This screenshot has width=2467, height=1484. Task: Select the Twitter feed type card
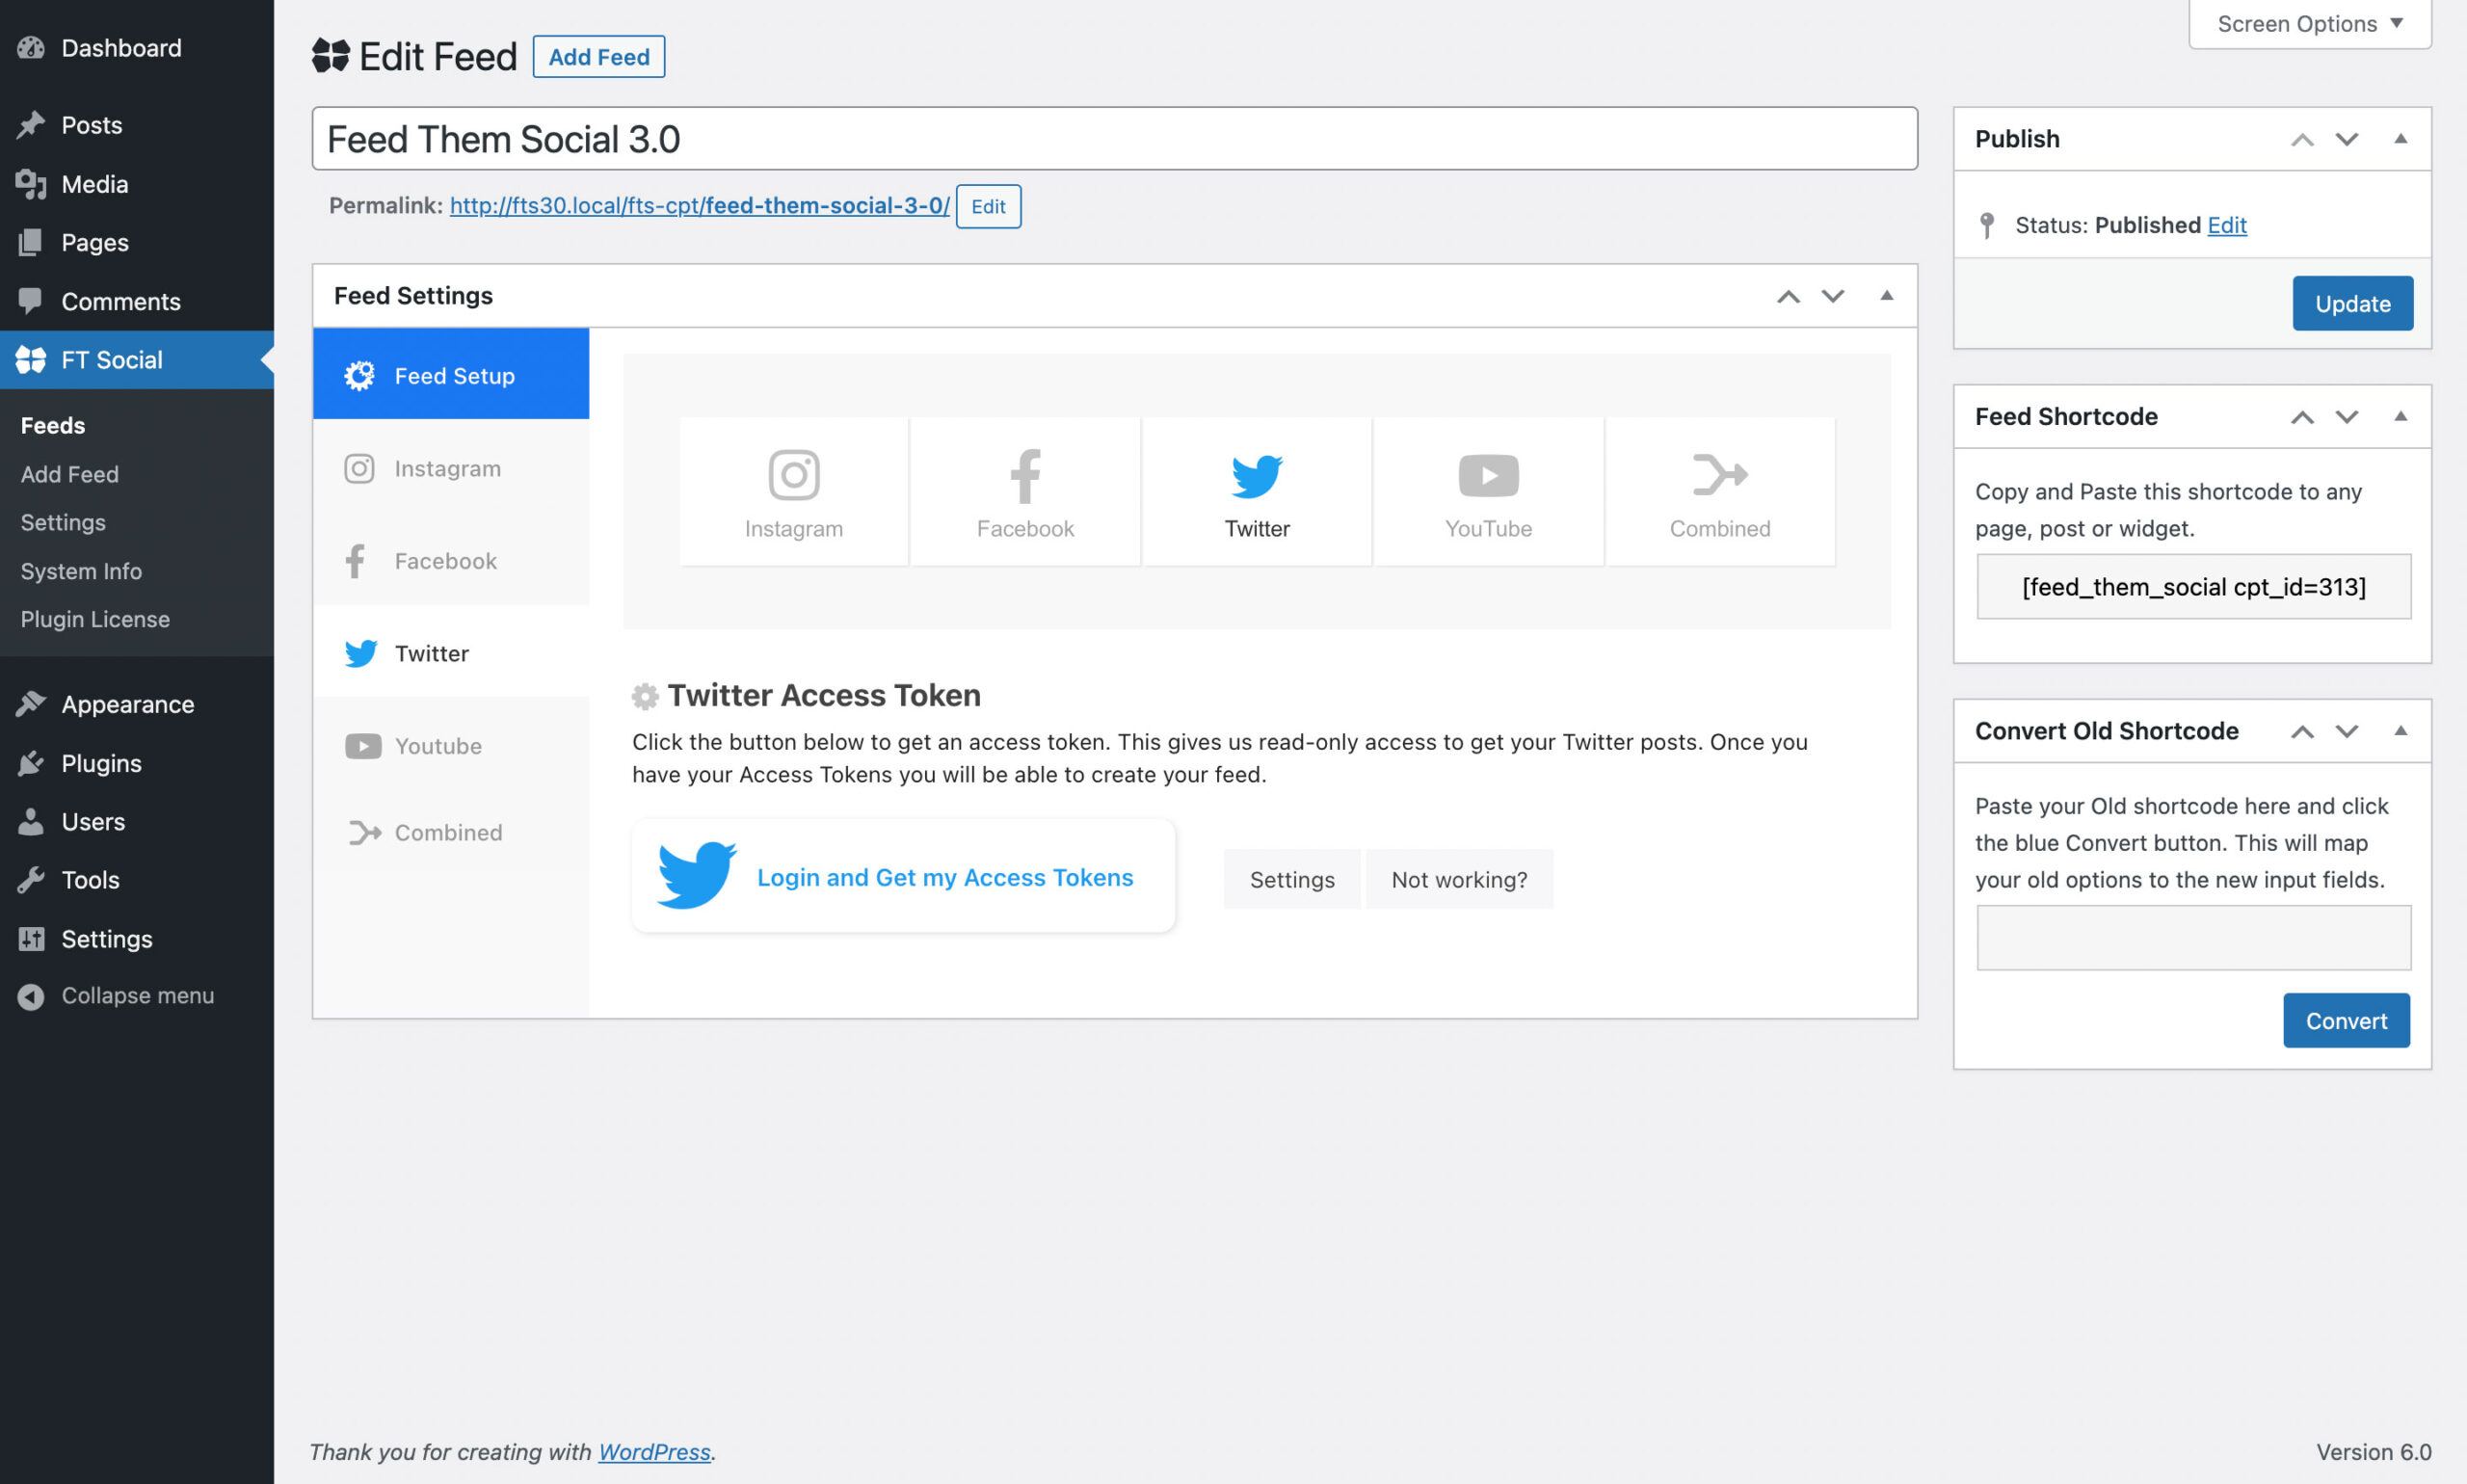pyautogui.click(x=1257, y=491)
